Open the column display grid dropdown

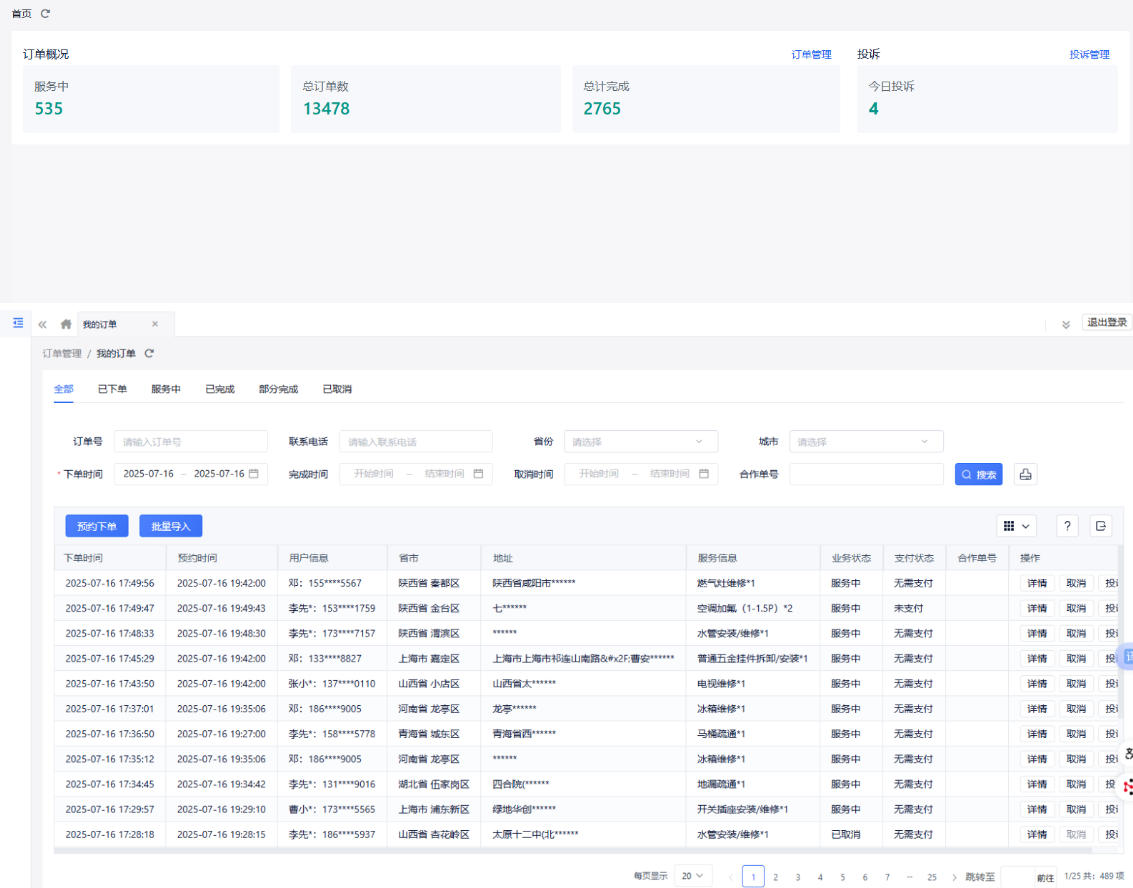click(x=1016, y=526)
